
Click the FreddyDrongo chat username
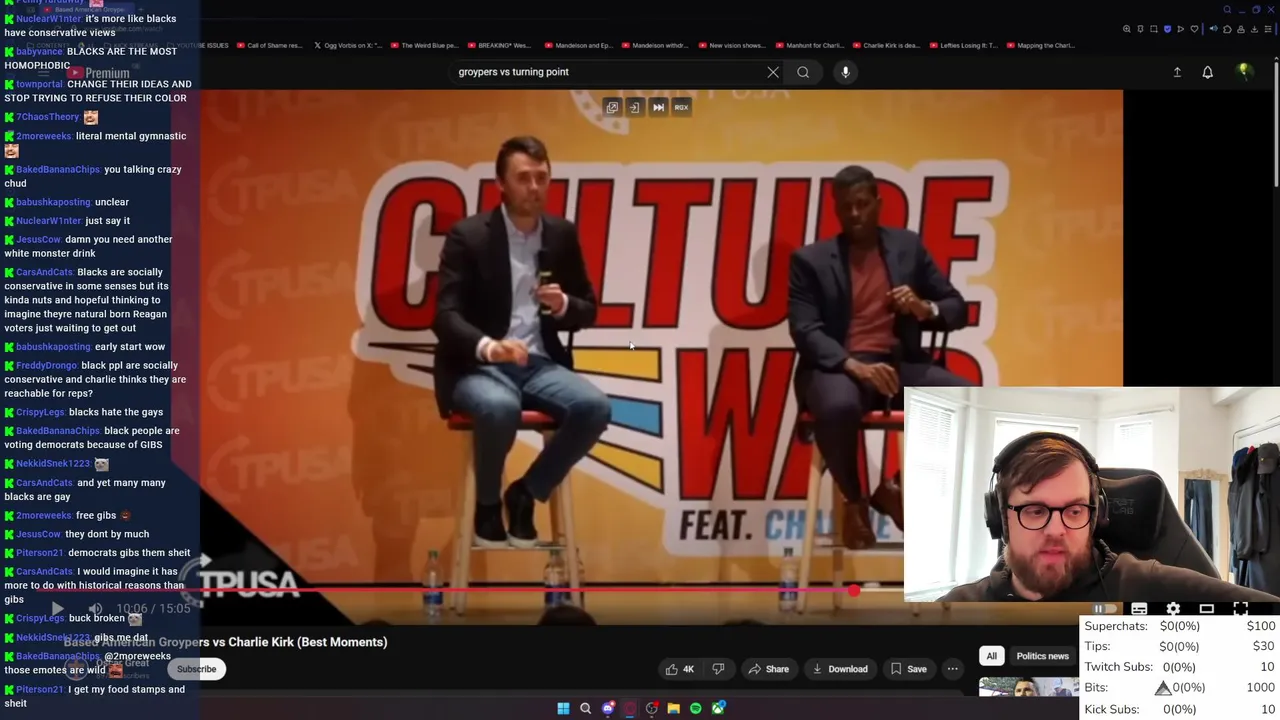tap(46, 365)
